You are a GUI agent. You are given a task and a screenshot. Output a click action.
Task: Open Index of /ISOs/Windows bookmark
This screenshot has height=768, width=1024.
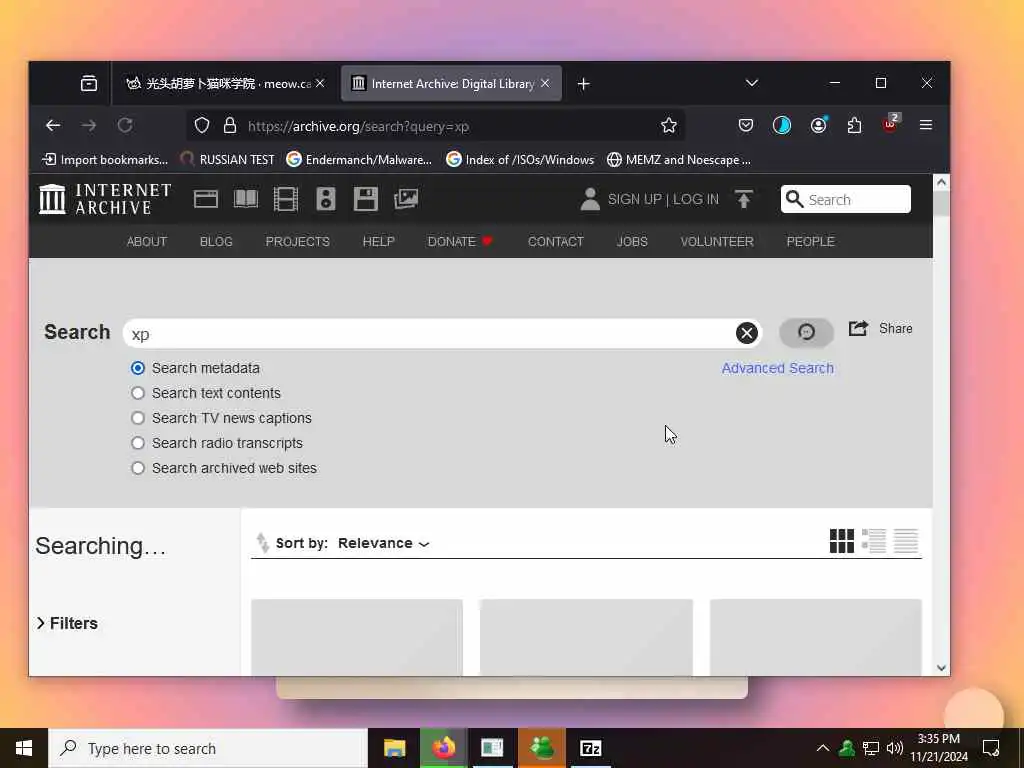[x=520, y=159]
